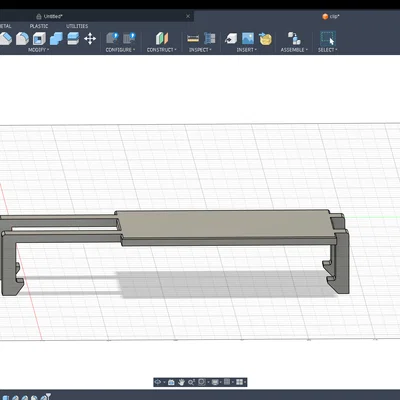This screenshot has height=400, width=400.
Task: Click the Zoom Window fit icon
Action: point(202,382)
